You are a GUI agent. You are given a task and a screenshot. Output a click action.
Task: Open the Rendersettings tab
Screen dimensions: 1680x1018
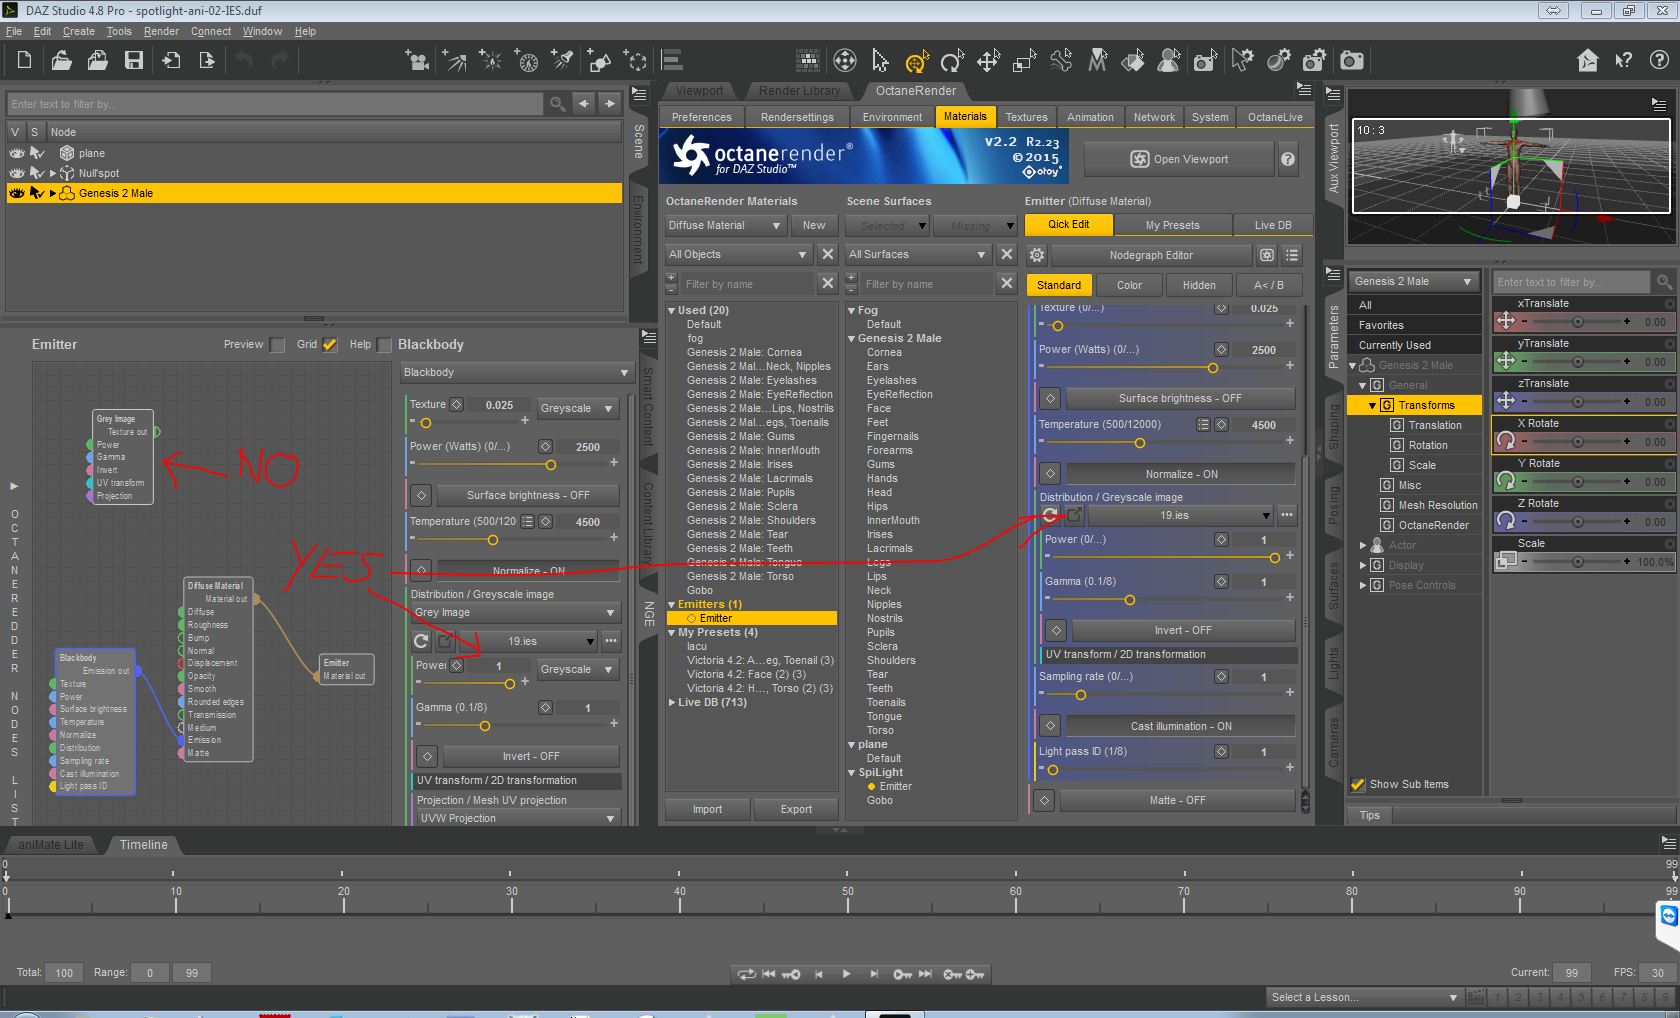797,117
